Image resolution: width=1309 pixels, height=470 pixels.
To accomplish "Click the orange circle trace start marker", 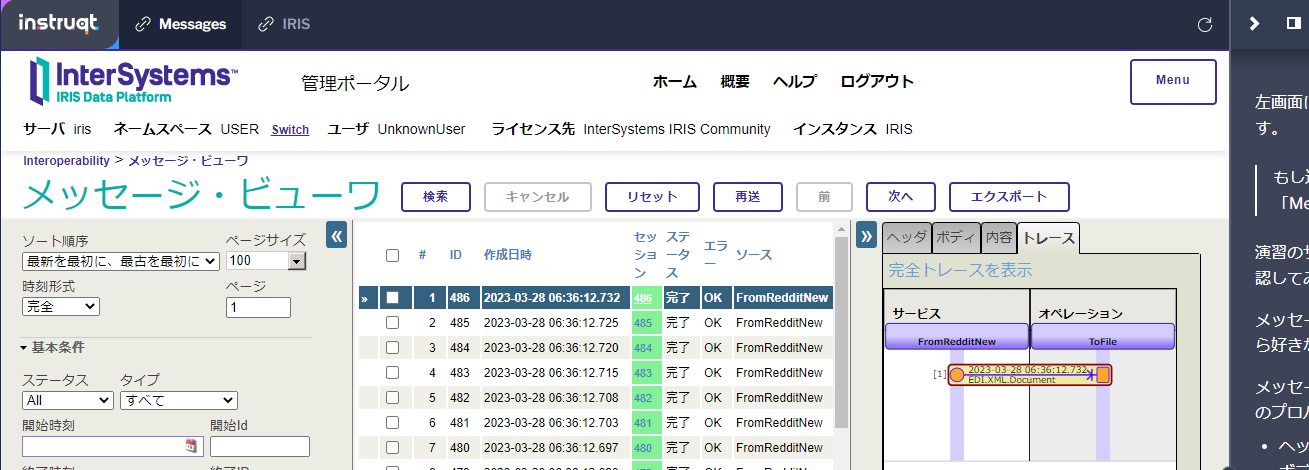I will pos(956,375).
